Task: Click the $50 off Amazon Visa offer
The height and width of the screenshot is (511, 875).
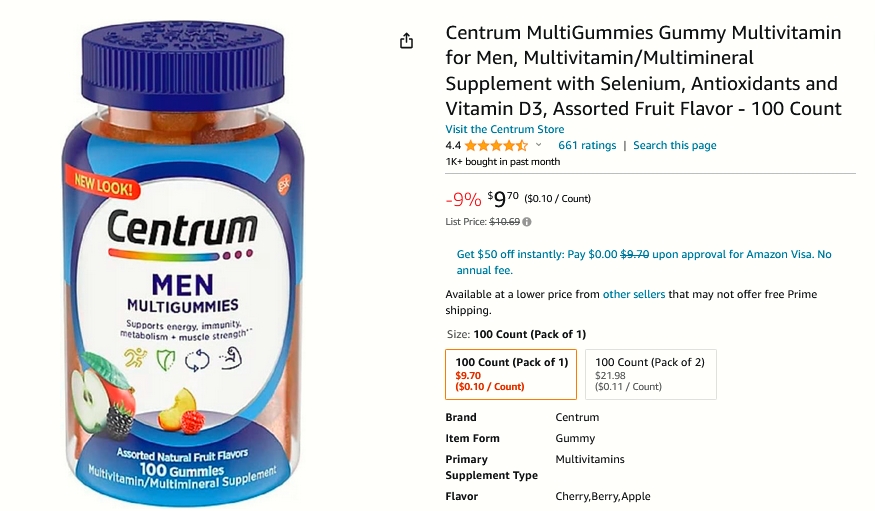Action: [x=644, y=262]
